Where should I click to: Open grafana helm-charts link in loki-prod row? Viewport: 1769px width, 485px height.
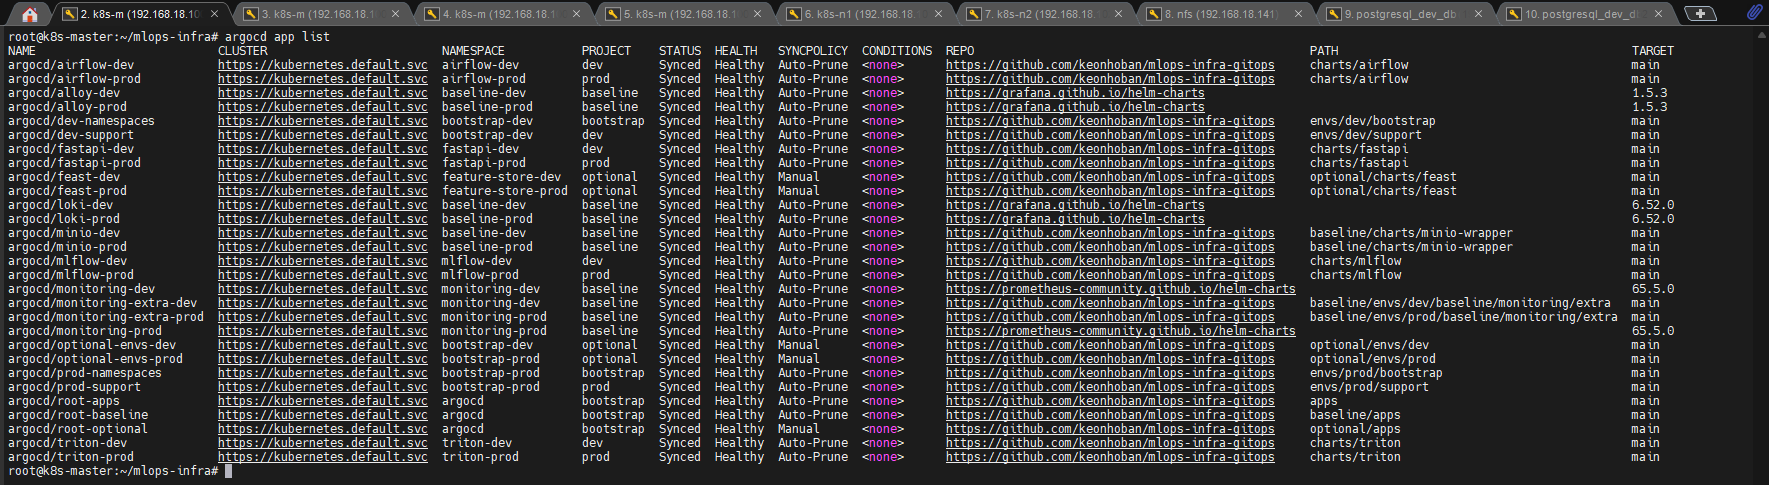(x=1075, y=219)
